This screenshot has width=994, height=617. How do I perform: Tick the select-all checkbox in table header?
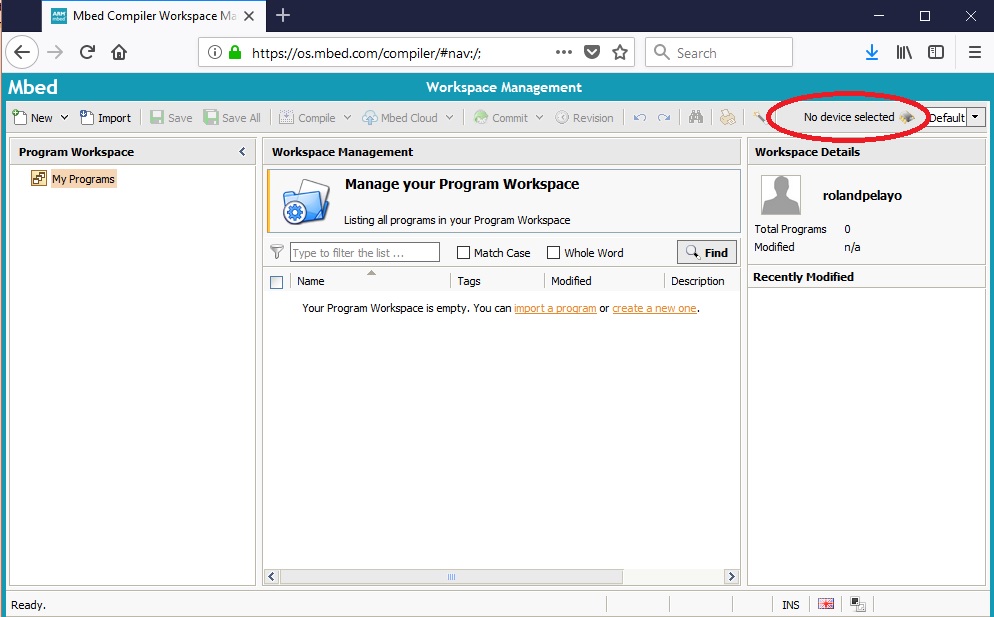click(276, 282)
